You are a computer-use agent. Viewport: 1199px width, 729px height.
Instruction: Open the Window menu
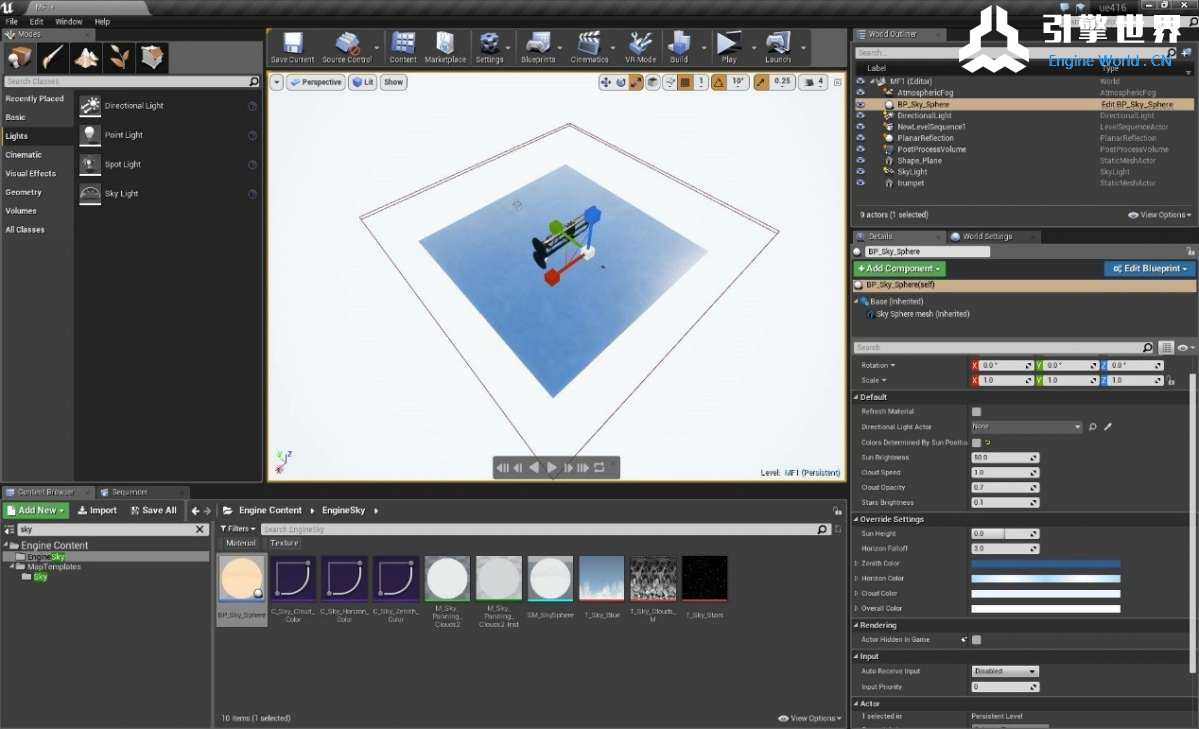point(69,21)
